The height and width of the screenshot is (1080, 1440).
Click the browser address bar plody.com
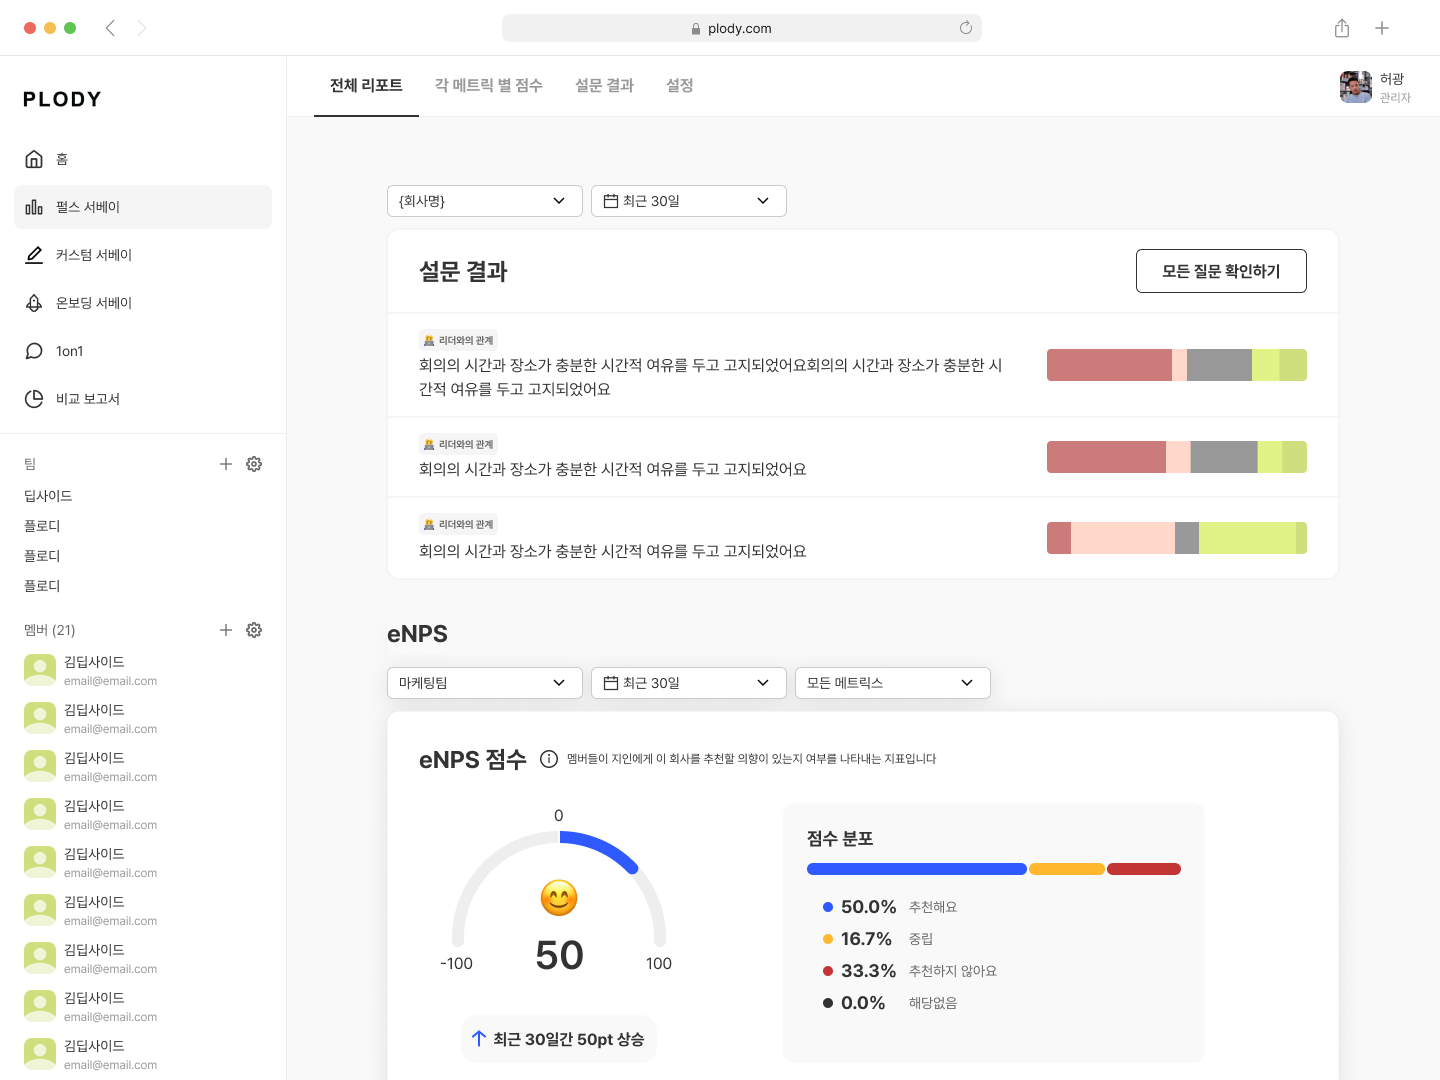coord(742,28)
